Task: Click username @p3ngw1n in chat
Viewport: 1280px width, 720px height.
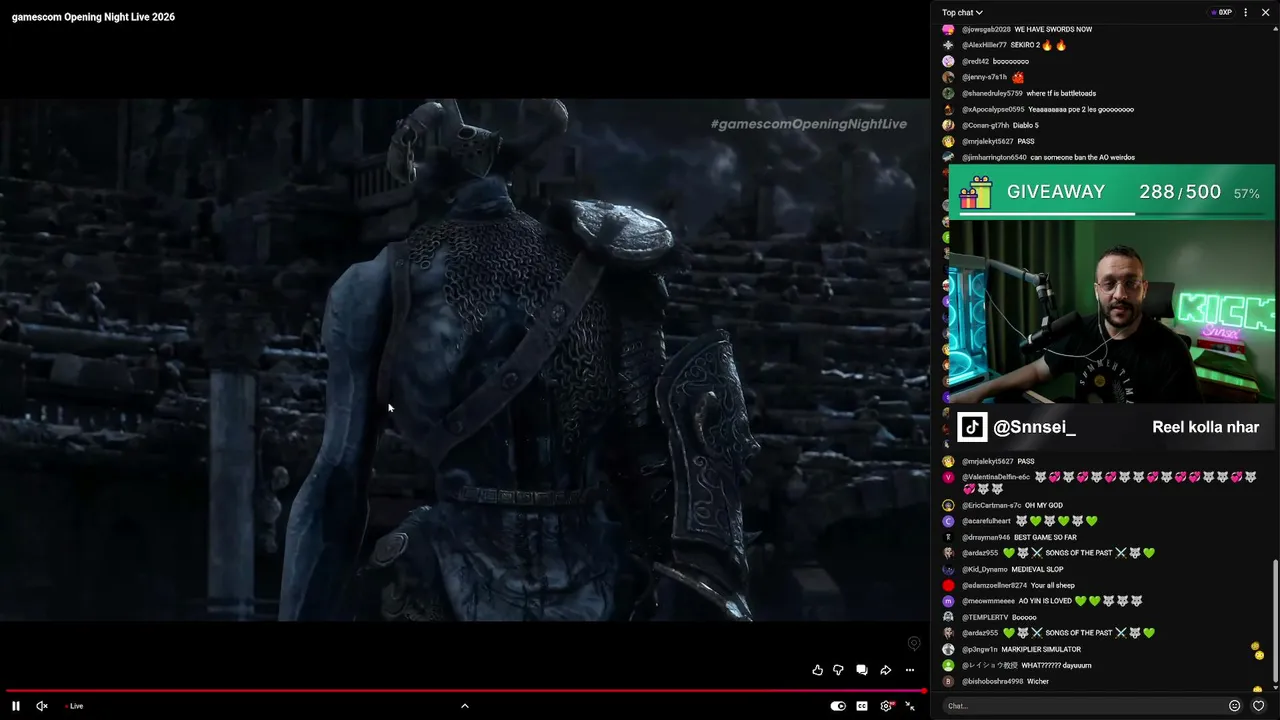Action: (x=980, y=649)
